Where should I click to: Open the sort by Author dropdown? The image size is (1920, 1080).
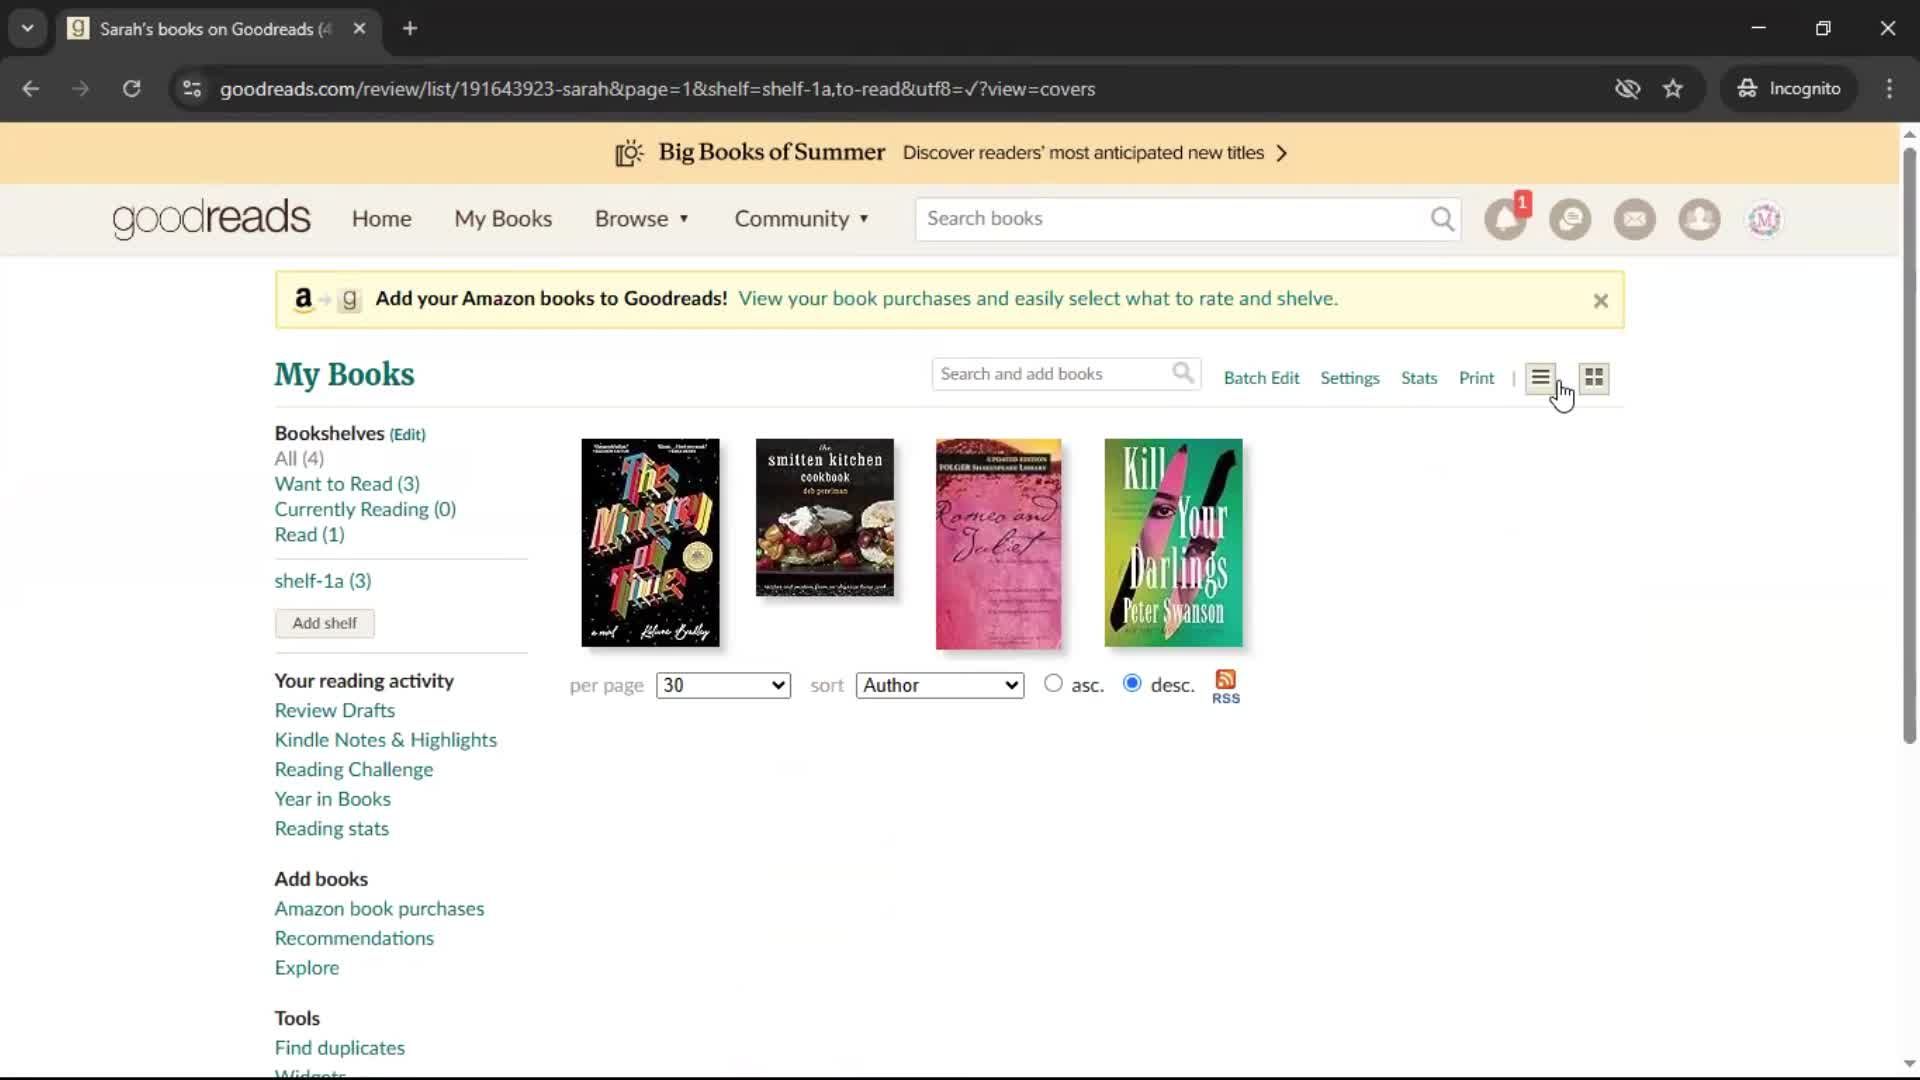click(x=940, y=686)
